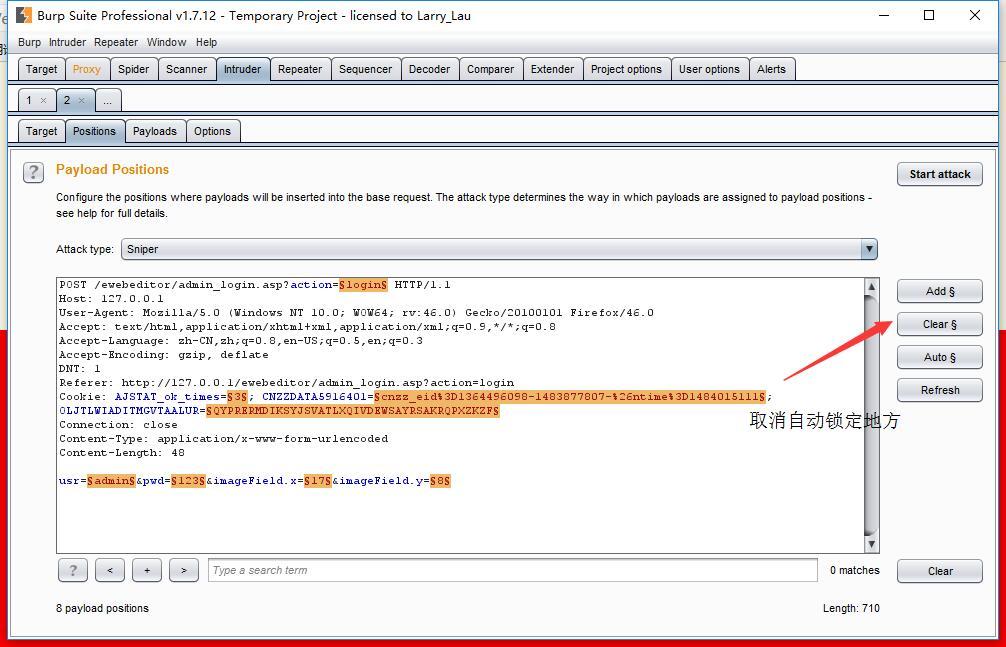Click the §admin§ payload position
Screen dimensions: 1006x647
(x=111, y=481)
